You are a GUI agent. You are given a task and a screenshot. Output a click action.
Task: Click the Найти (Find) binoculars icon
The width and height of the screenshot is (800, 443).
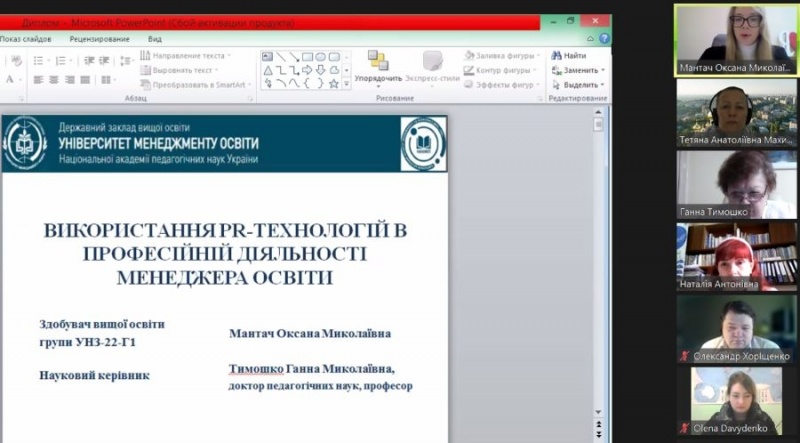(555, 56)
